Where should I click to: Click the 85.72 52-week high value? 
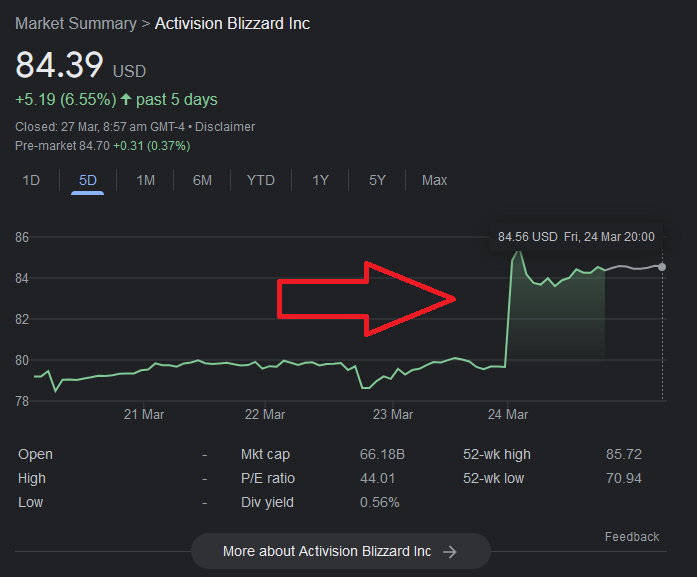pyautogui.click(x=624, y=454)
